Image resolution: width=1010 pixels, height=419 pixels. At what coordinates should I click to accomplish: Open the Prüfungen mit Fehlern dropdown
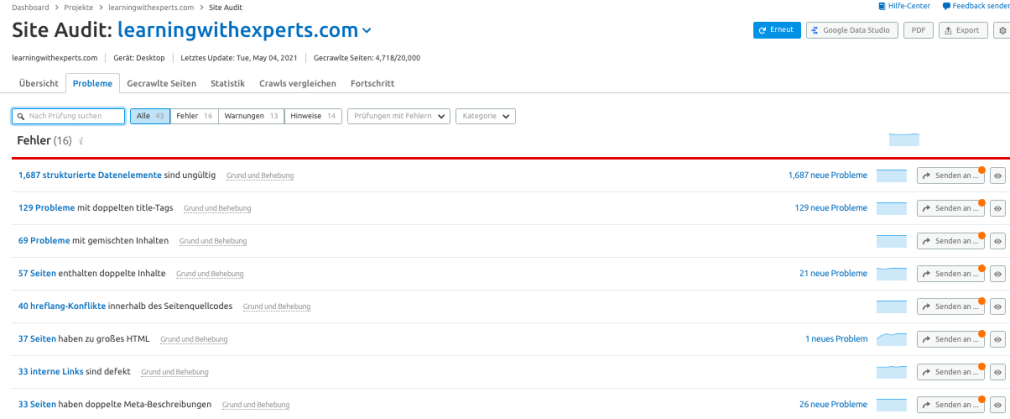[x=399, y=116]
